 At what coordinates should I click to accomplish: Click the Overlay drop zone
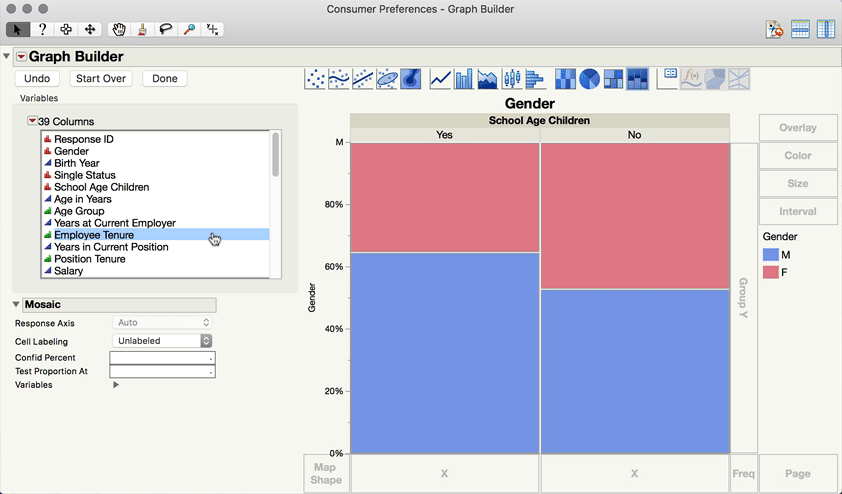[798, 128]
